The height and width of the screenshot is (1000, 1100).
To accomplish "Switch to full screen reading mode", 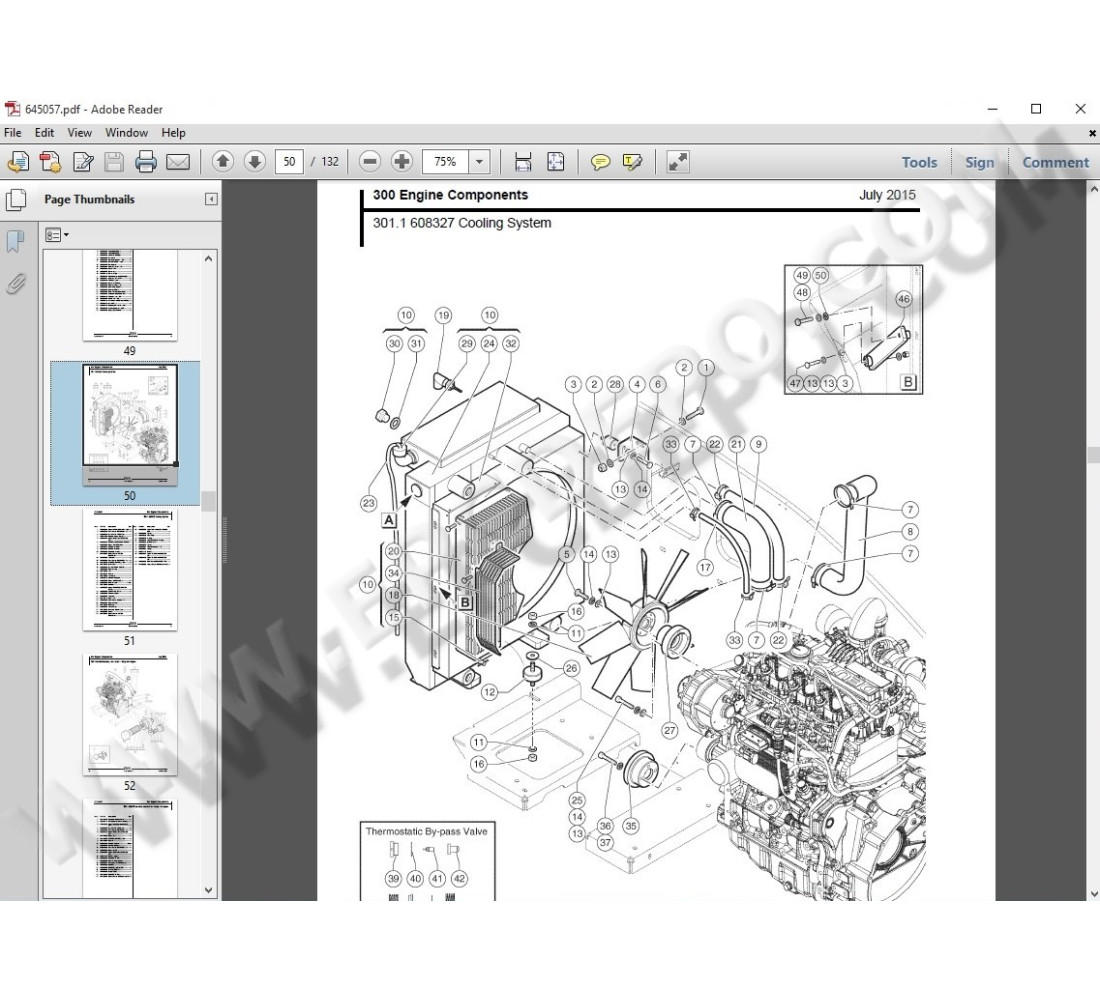I will 677,161.
